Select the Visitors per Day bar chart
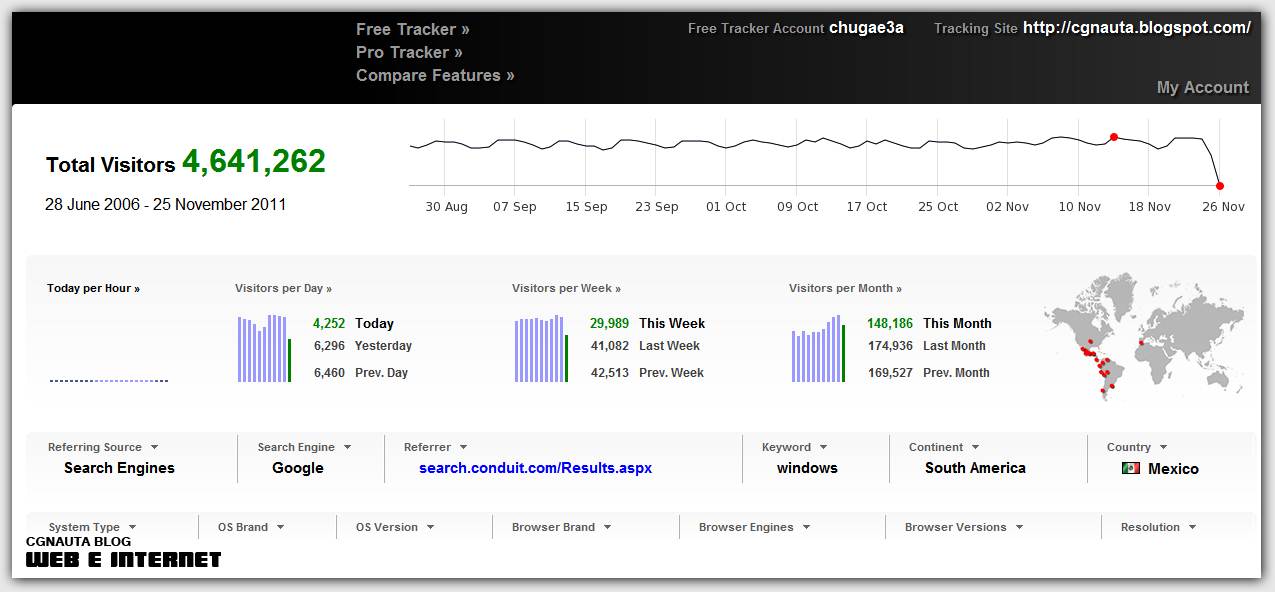1275x592 pixels. 263,348
